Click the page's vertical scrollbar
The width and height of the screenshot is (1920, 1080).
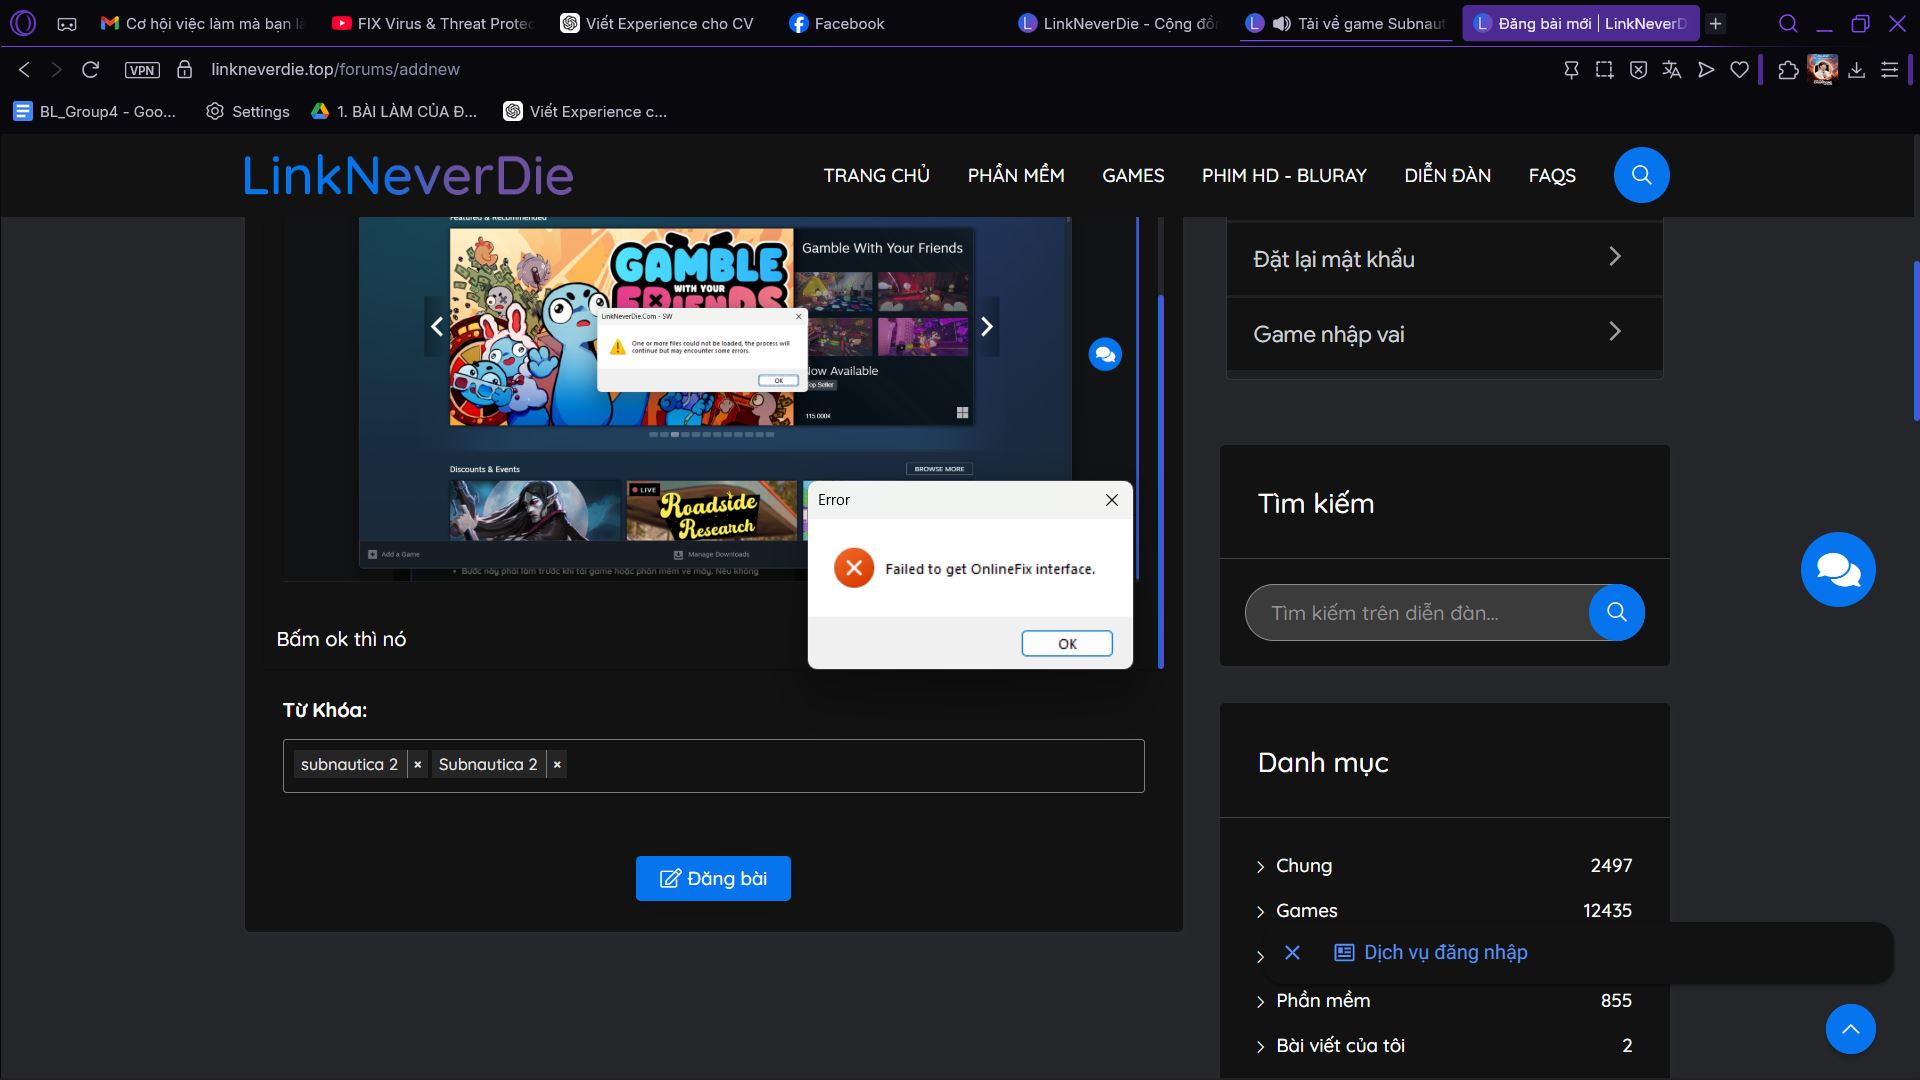point(1915,340)
